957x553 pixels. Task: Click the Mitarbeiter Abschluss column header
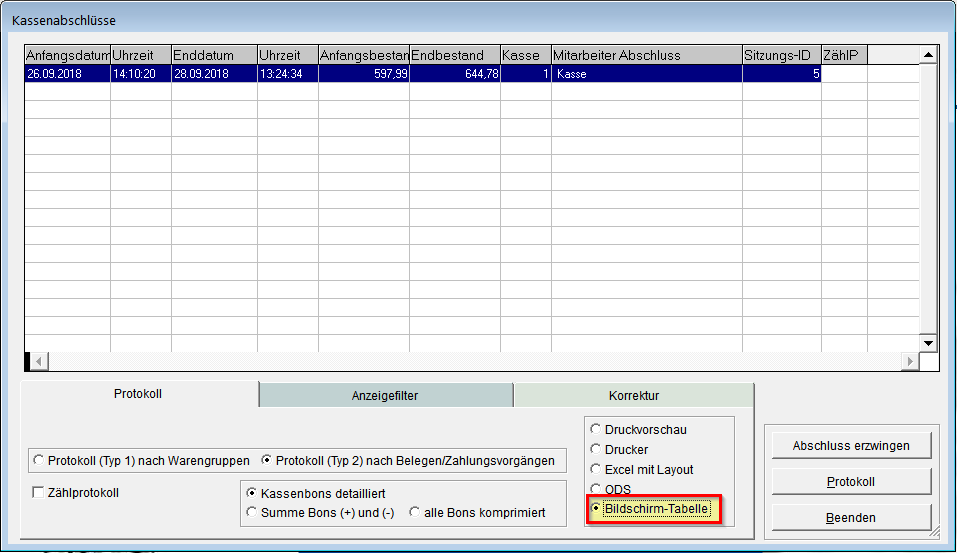coord(647,55)
